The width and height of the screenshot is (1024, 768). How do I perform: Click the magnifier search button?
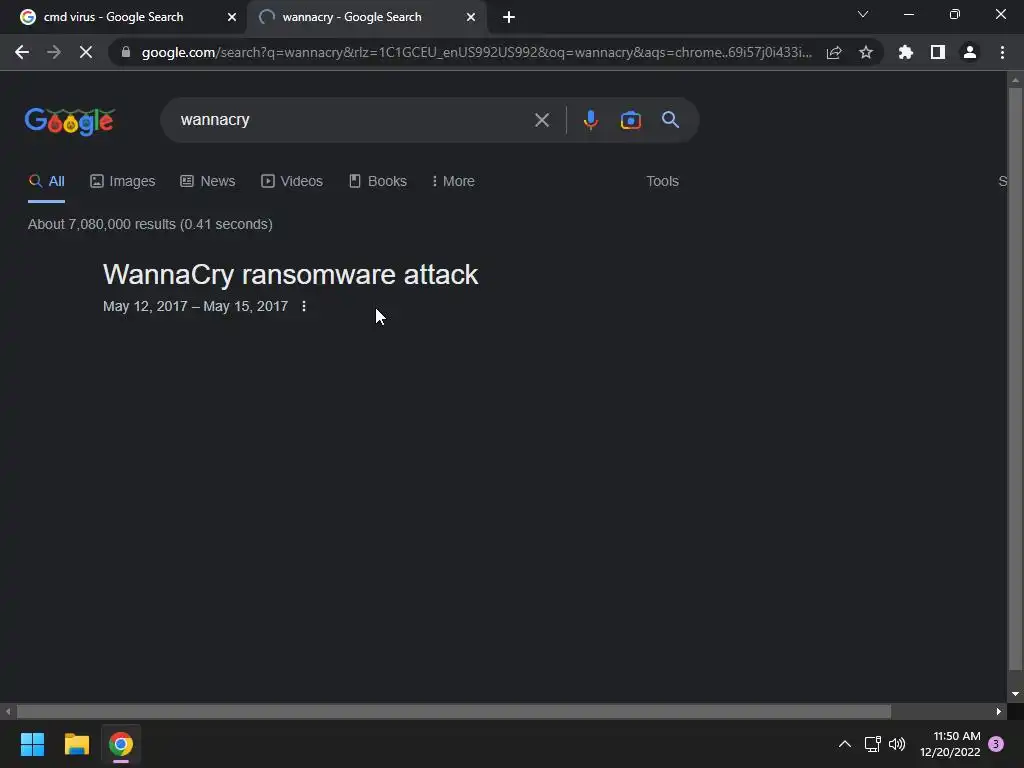point(671,120)
